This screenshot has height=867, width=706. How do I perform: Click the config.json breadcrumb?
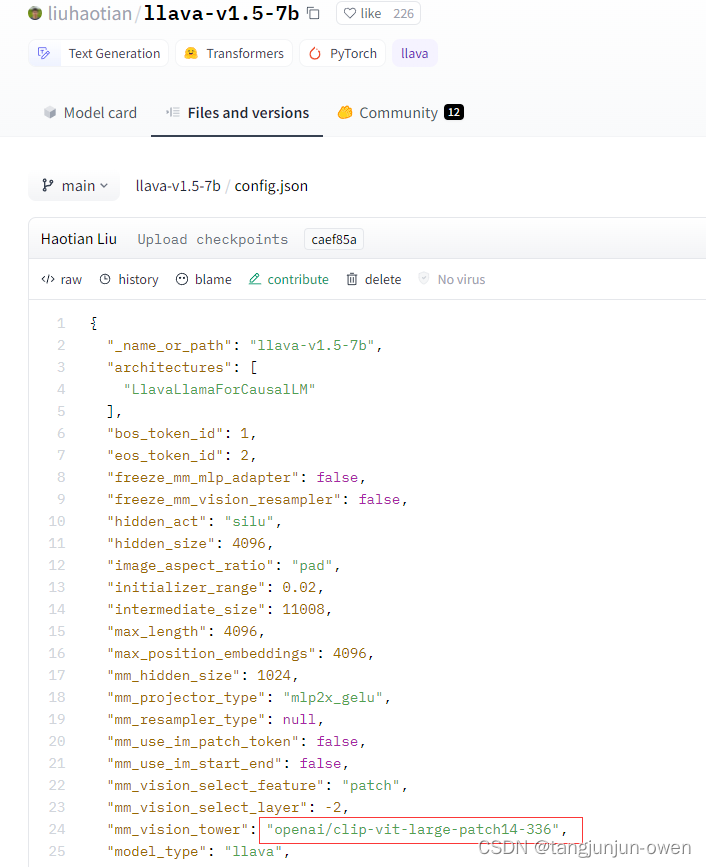click(271, 186)
